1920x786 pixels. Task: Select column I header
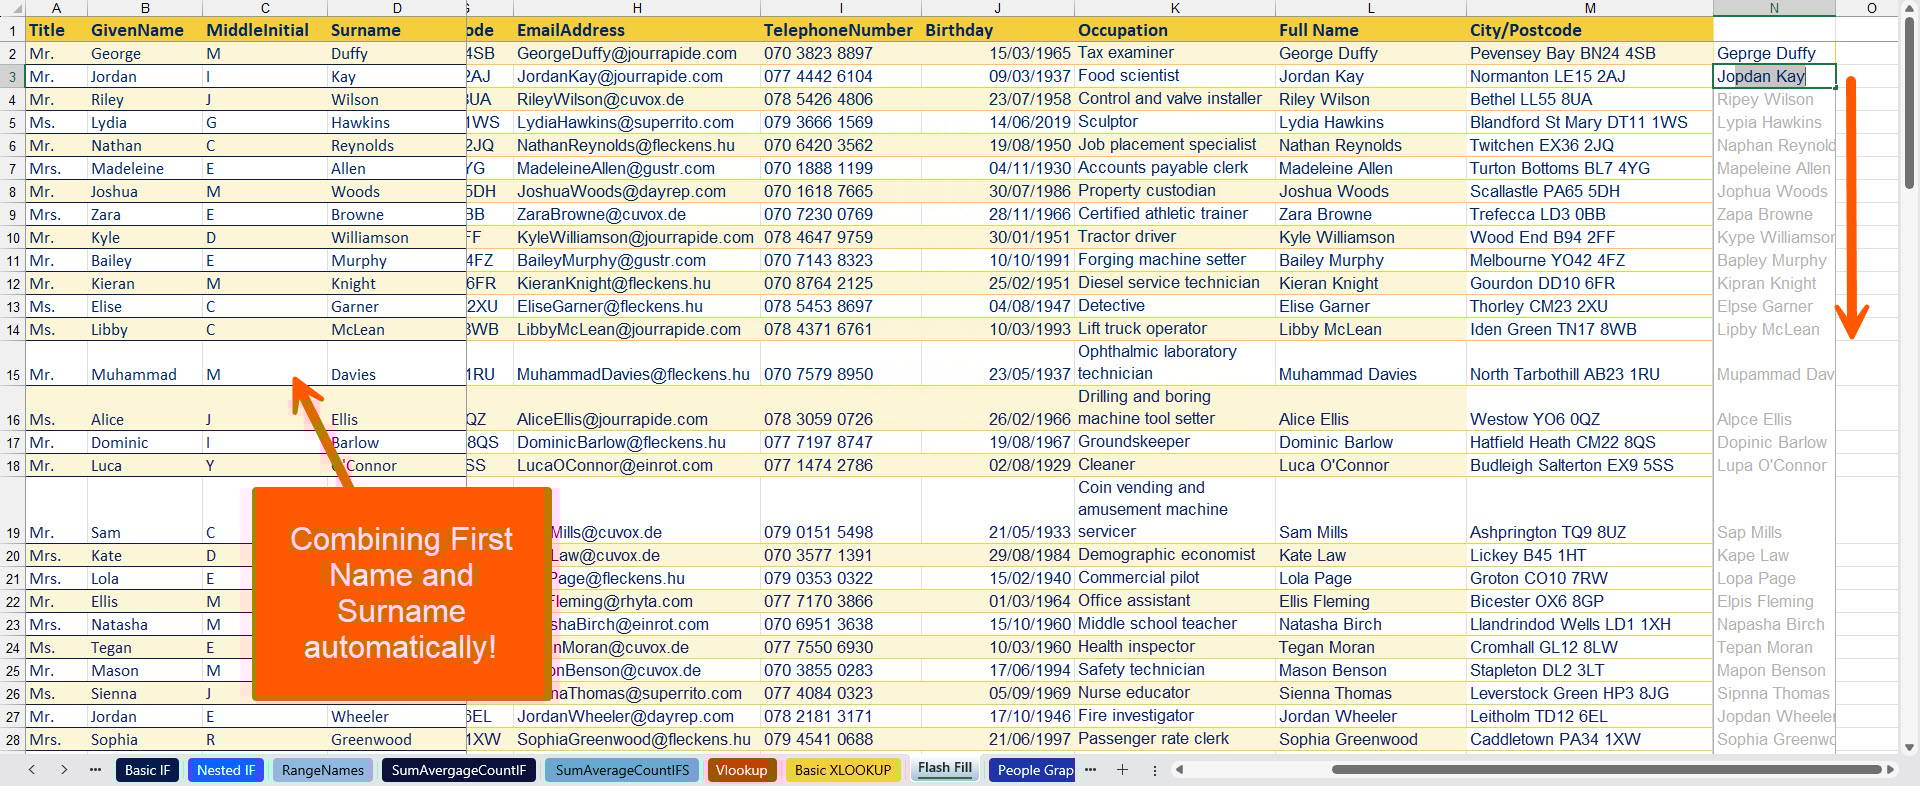(841, 8)
